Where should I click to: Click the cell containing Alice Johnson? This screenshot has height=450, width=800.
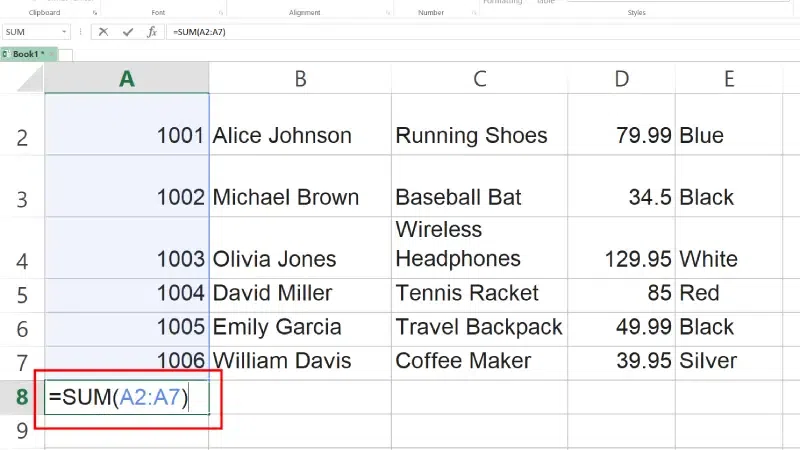[x=300, y=136]
